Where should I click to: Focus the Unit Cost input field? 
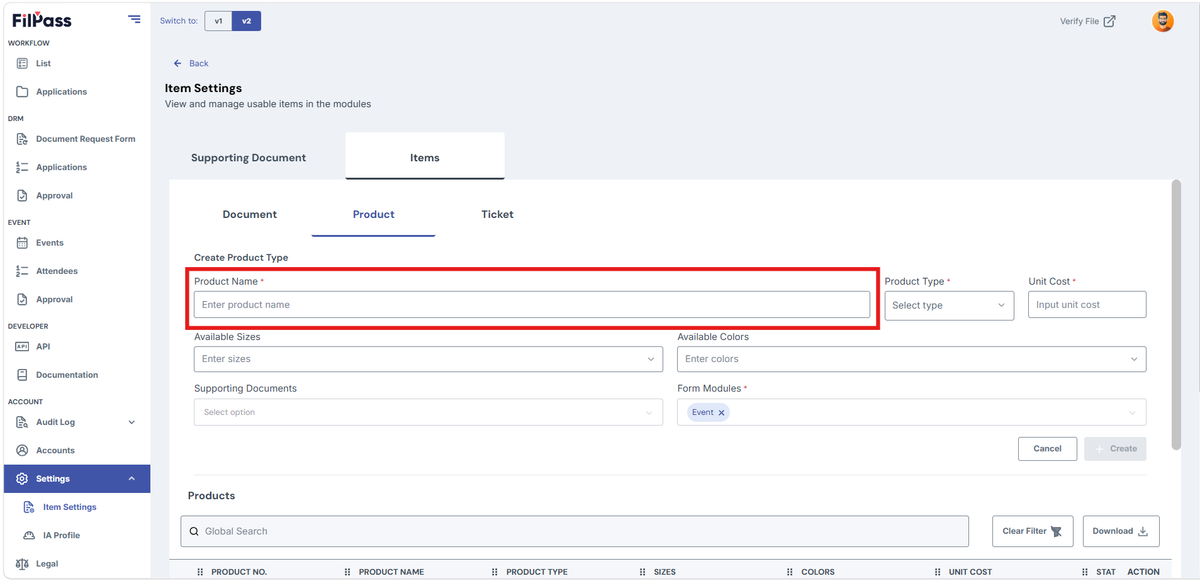pos(1087,305)
